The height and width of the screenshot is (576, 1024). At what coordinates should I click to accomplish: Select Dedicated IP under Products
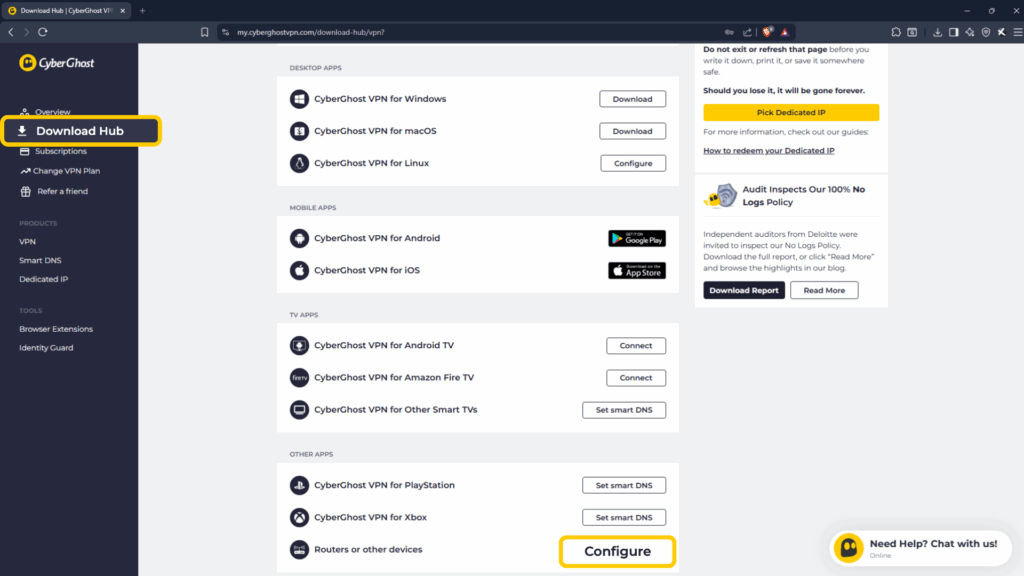[x=44, y=280]
